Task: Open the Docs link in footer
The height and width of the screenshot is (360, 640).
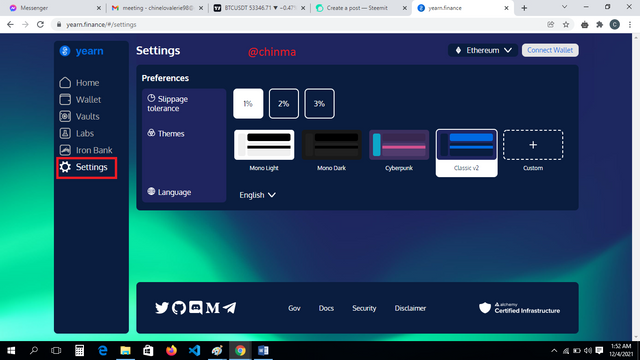Action: 326,308
